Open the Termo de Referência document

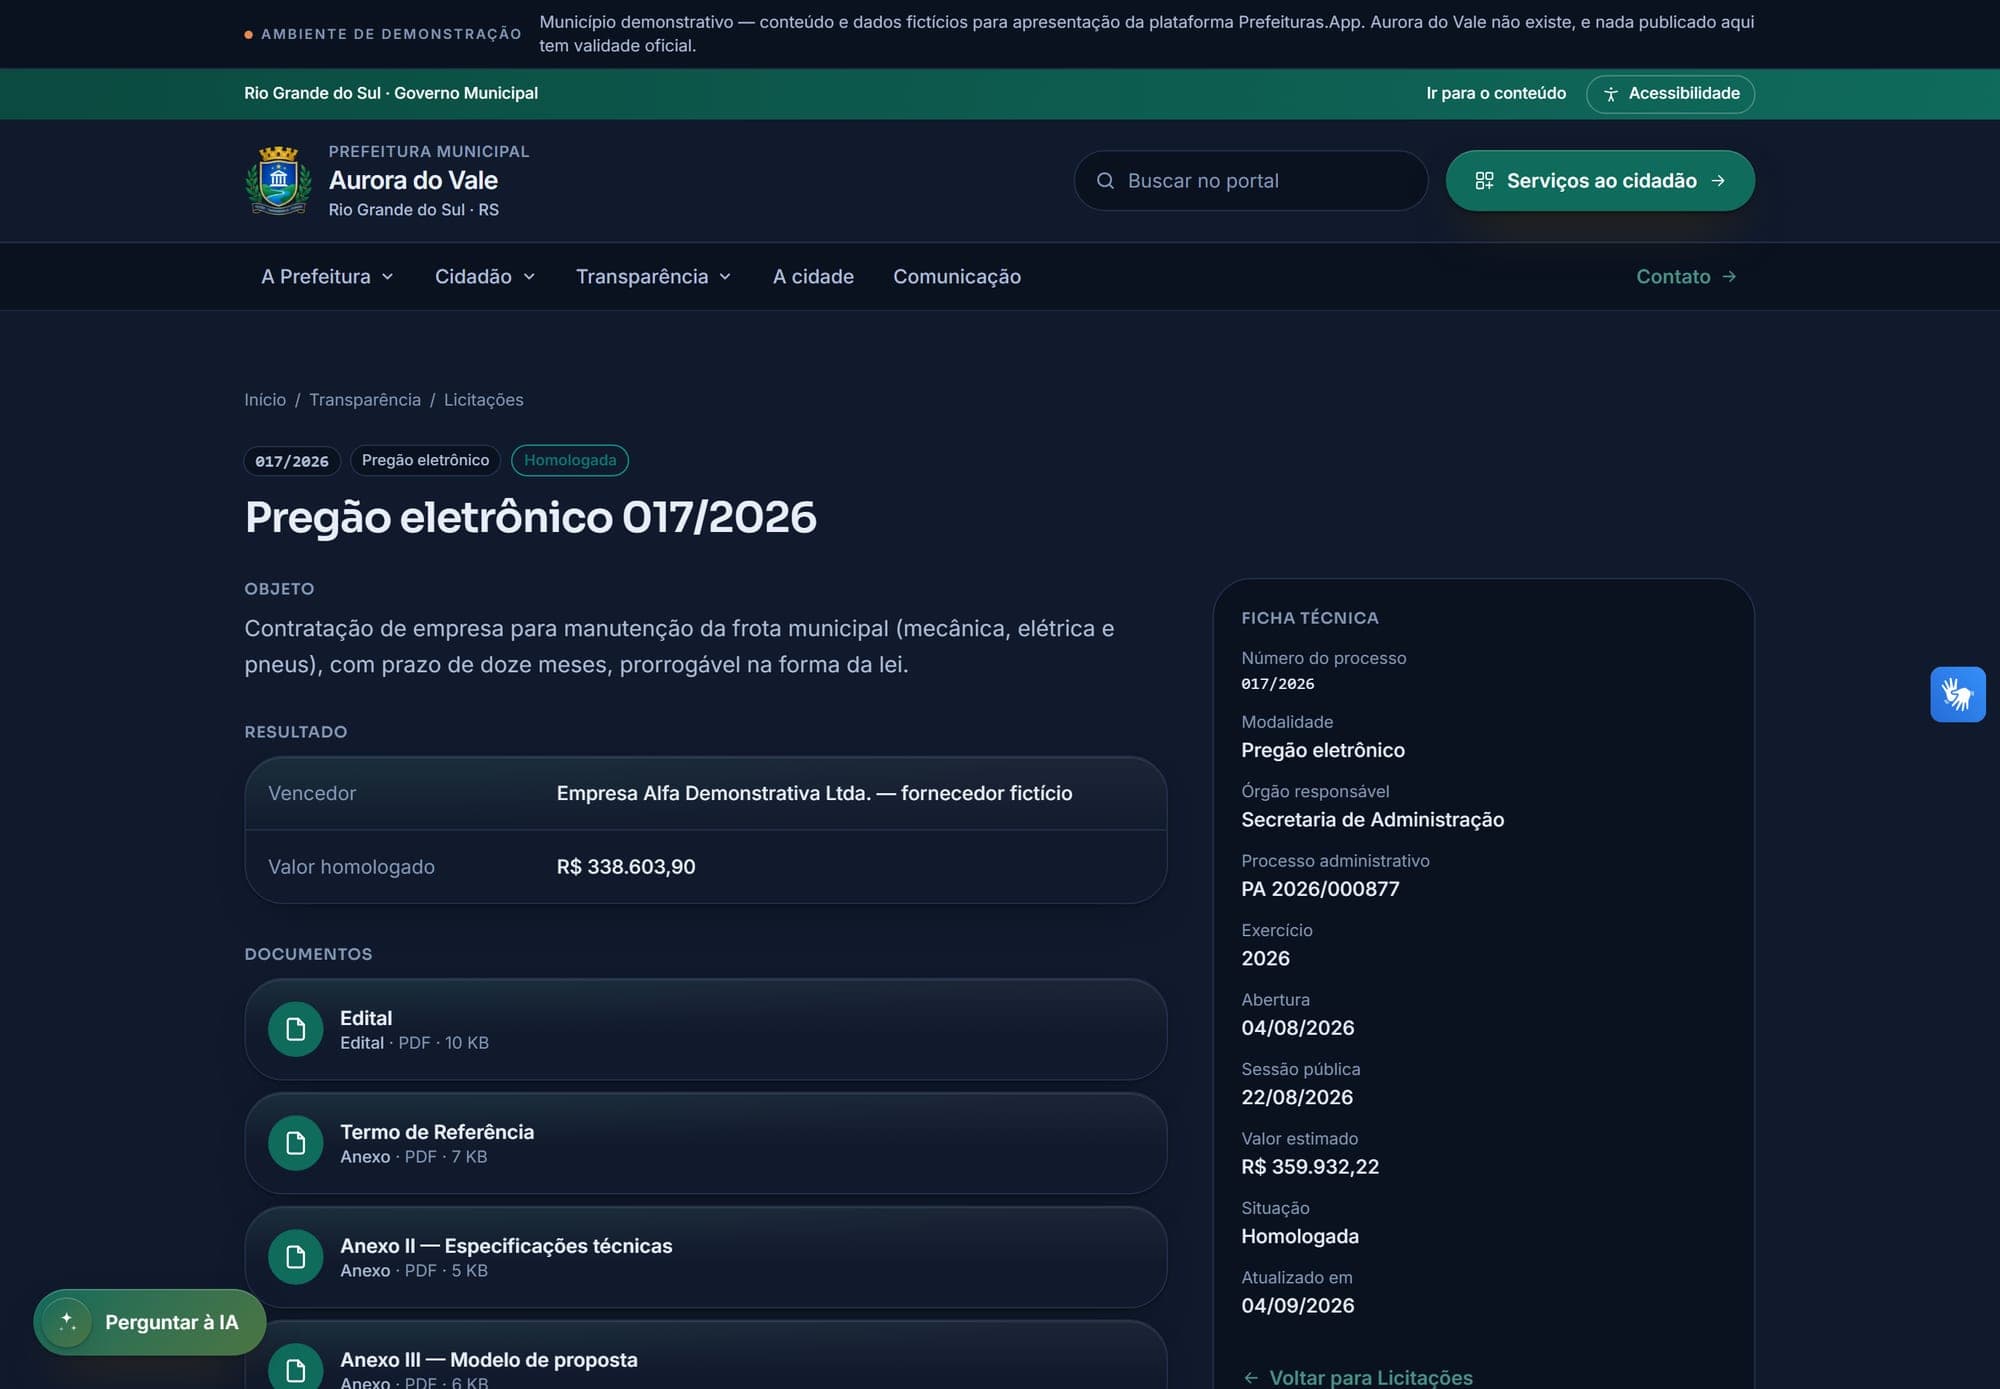(x=705, y=1143)
